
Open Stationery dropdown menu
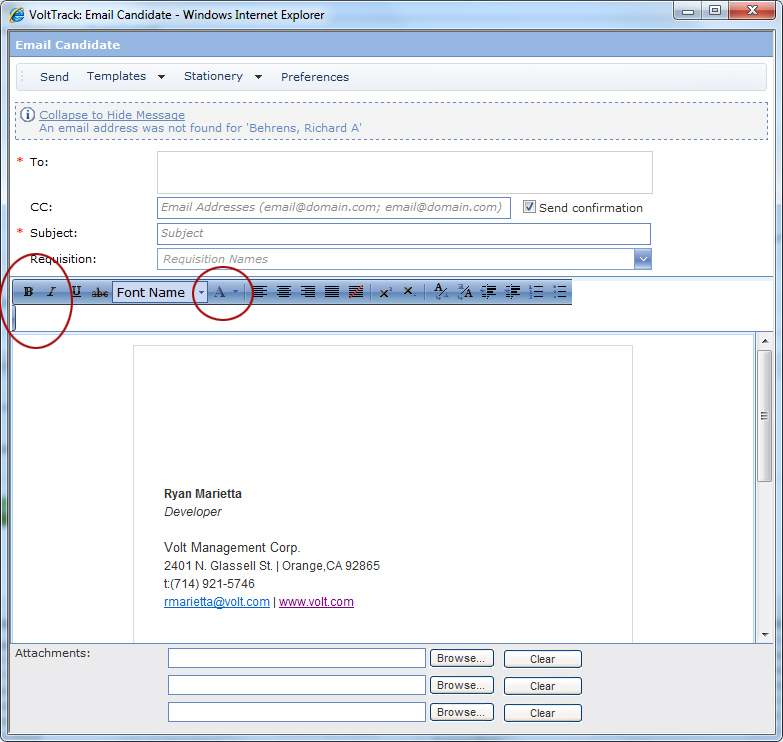(x=258, y=77)
